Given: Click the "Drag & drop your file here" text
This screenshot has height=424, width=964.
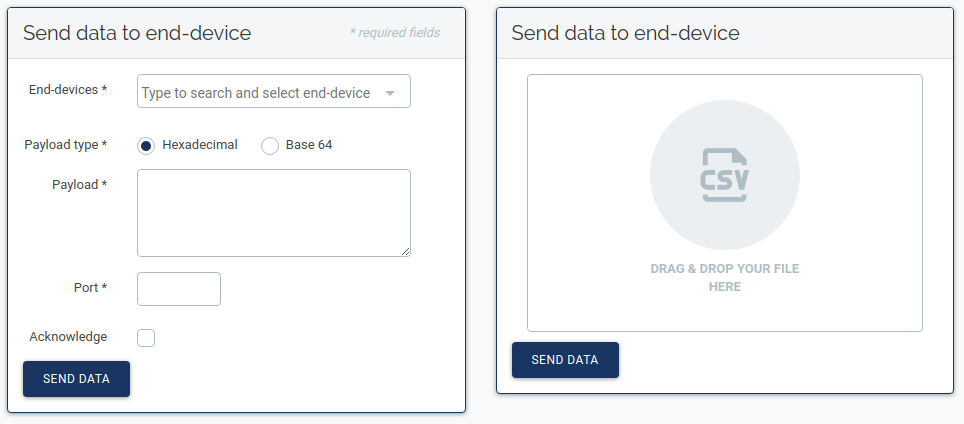Looking at the screenshot, I should (x=725, y=278).
